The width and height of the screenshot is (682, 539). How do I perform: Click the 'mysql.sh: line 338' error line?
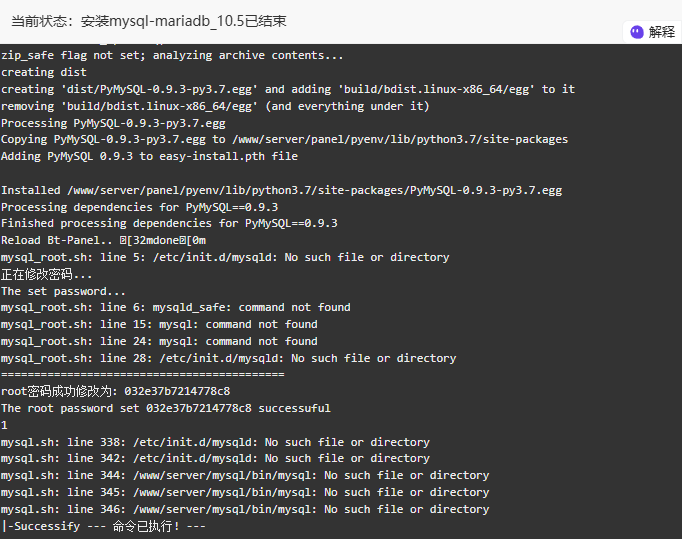click(x=215, y=442)
